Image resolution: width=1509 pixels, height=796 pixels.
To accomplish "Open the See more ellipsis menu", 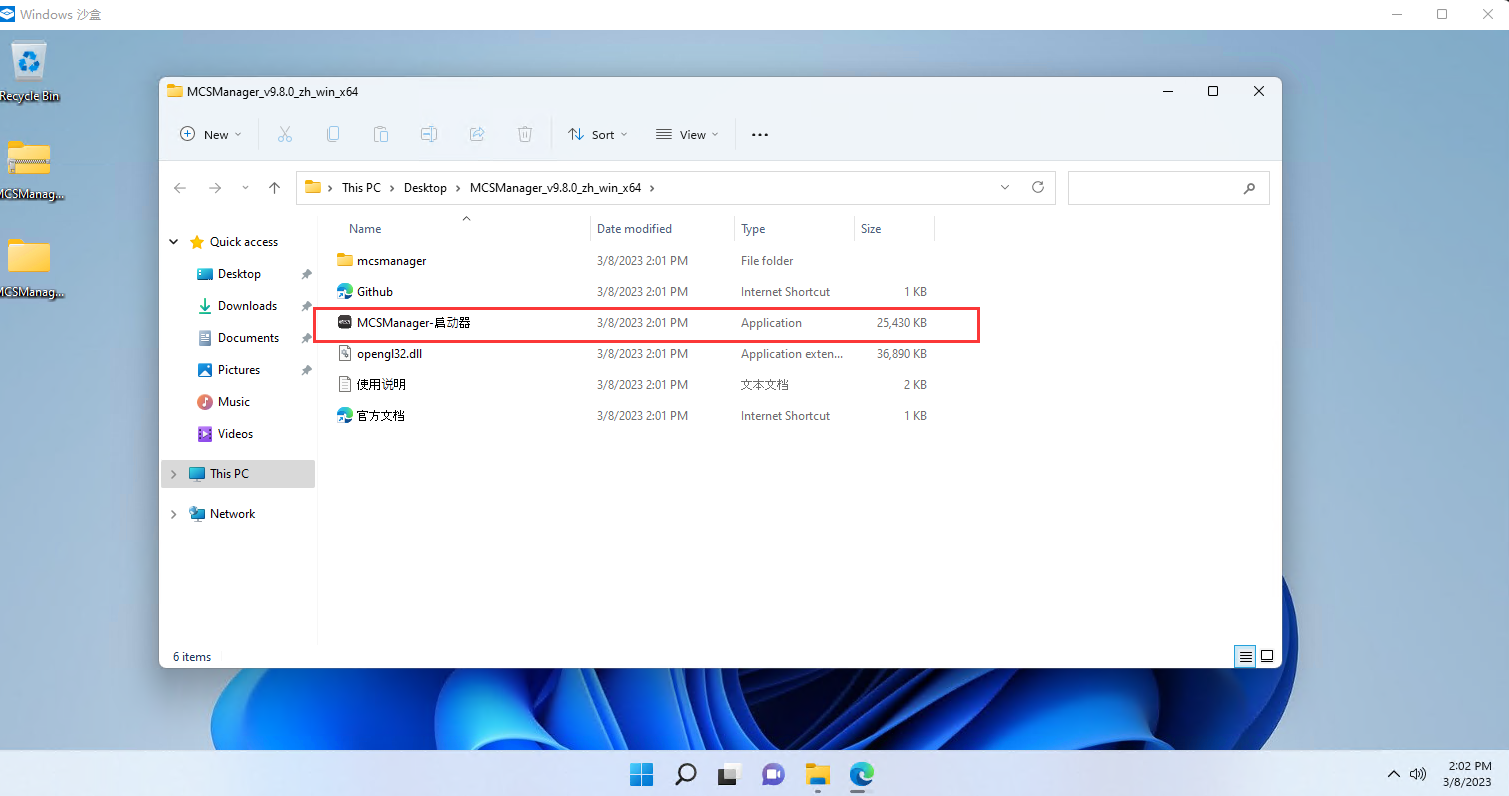I will coord(760,134).
